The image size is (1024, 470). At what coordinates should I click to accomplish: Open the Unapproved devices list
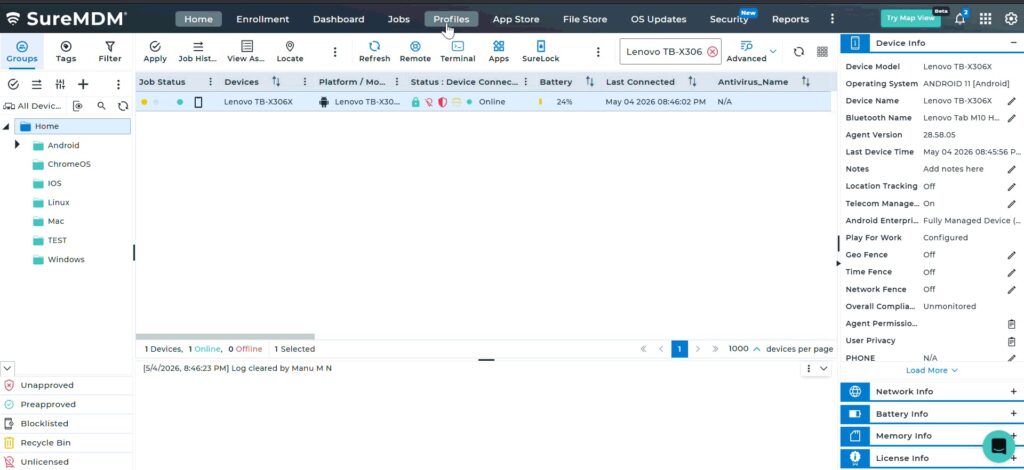(47, 385)
